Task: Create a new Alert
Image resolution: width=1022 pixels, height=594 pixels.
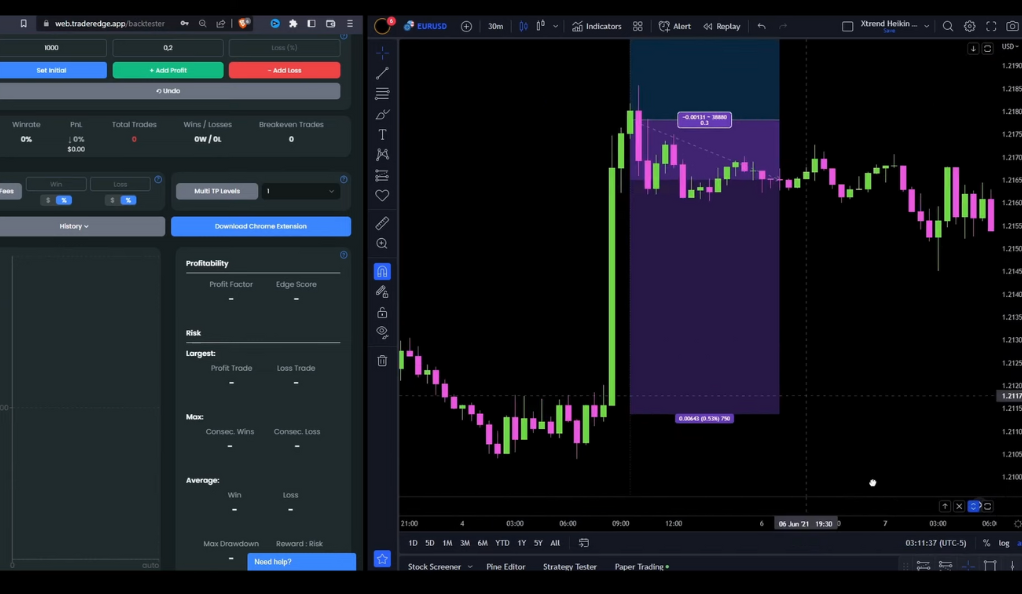Action: point(675,26)
